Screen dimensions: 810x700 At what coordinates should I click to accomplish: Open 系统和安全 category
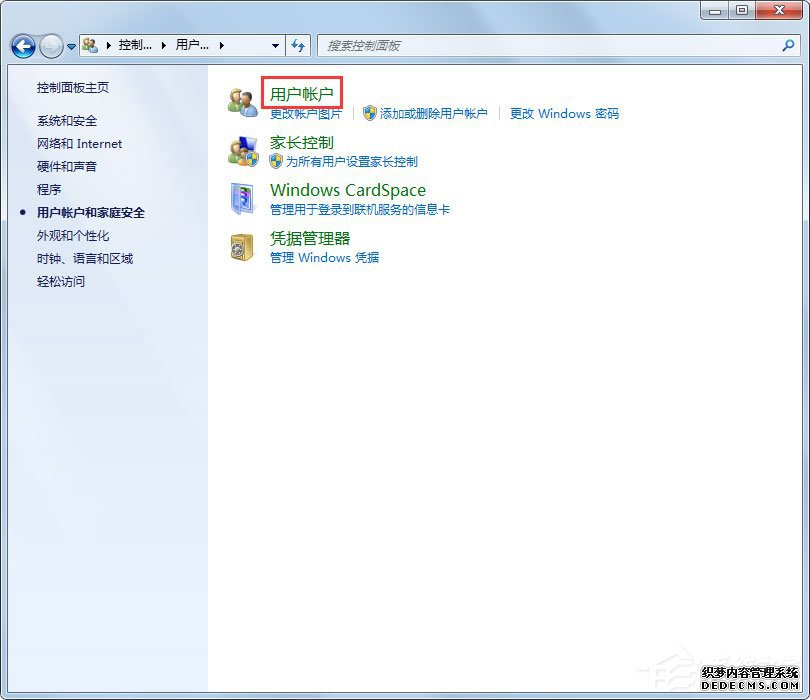click(x=67, y=121)
